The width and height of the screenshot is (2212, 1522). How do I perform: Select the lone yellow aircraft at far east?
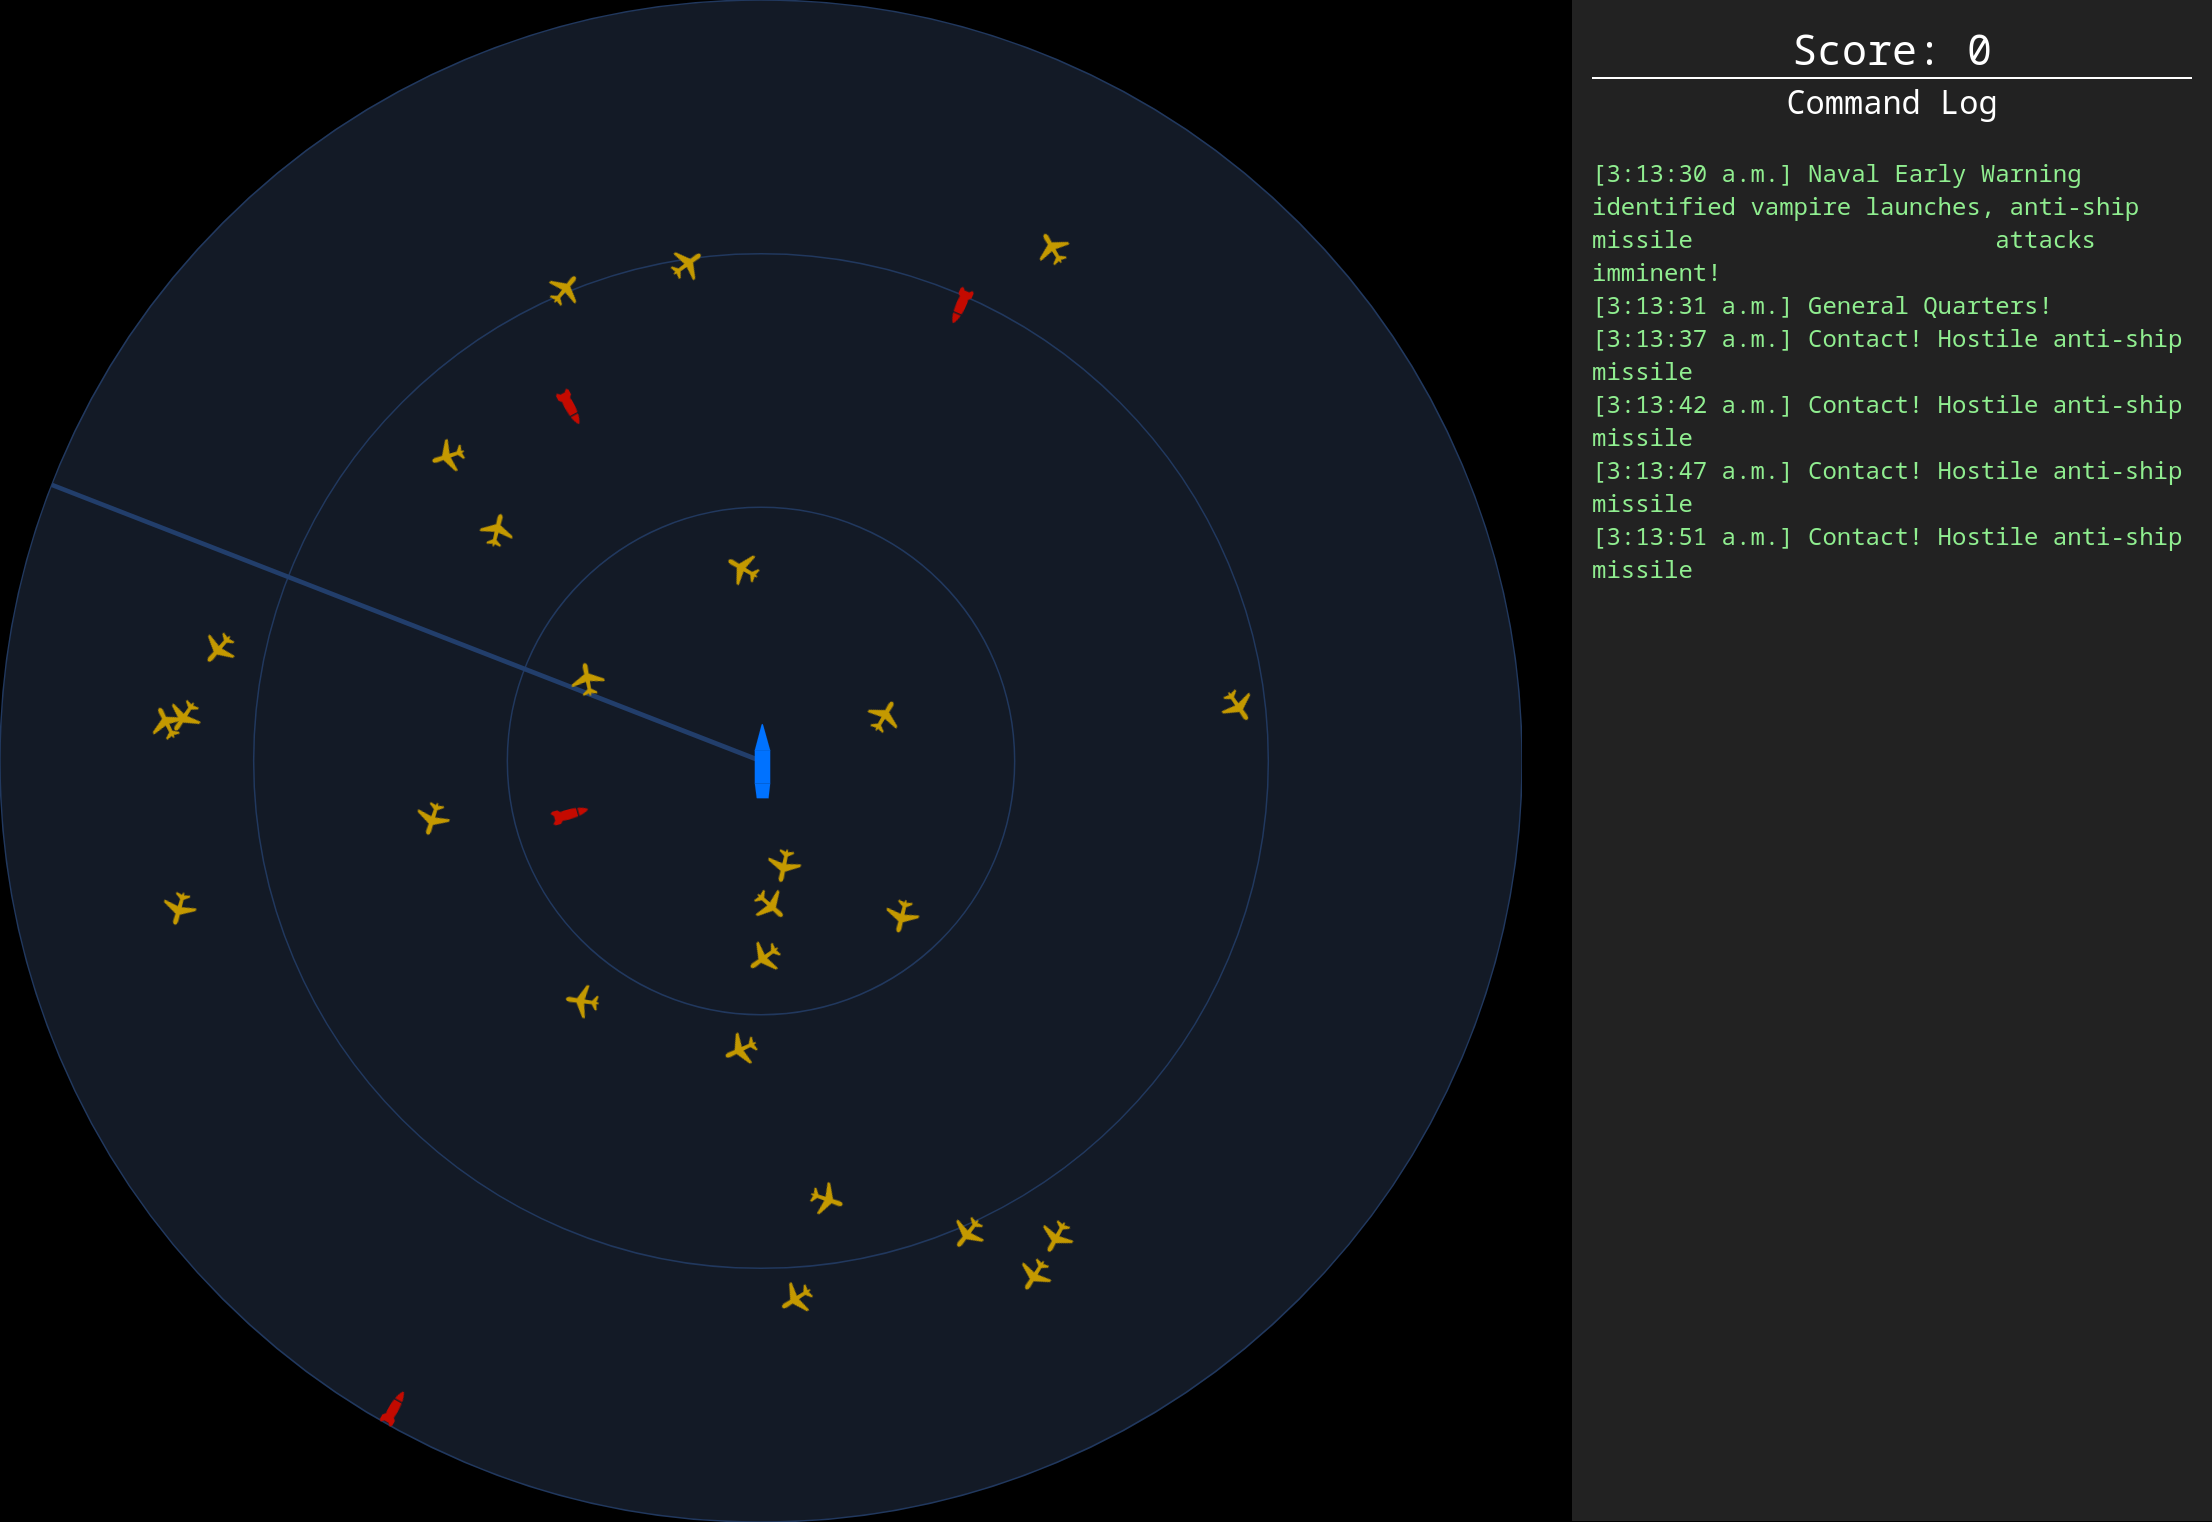[x=1237, y=705]
